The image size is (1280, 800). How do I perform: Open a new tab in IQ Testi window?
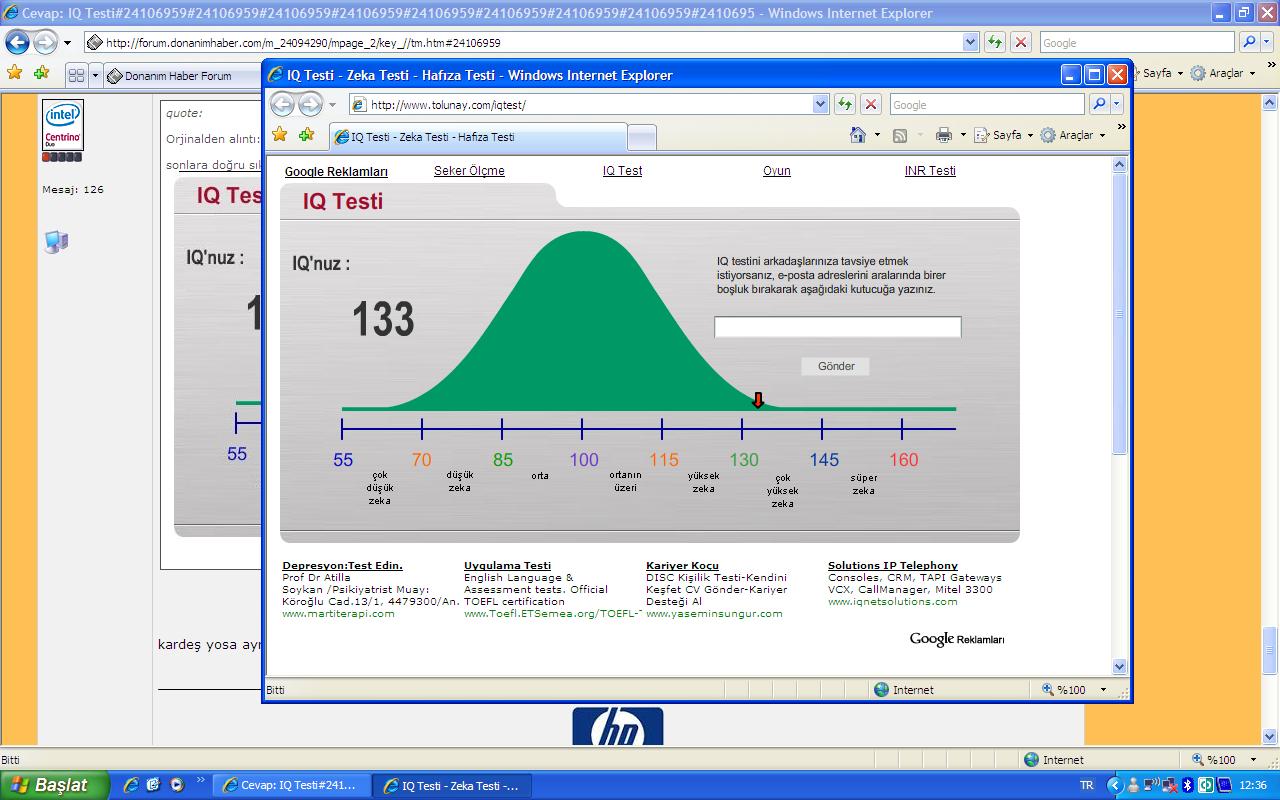pos(641,137)
